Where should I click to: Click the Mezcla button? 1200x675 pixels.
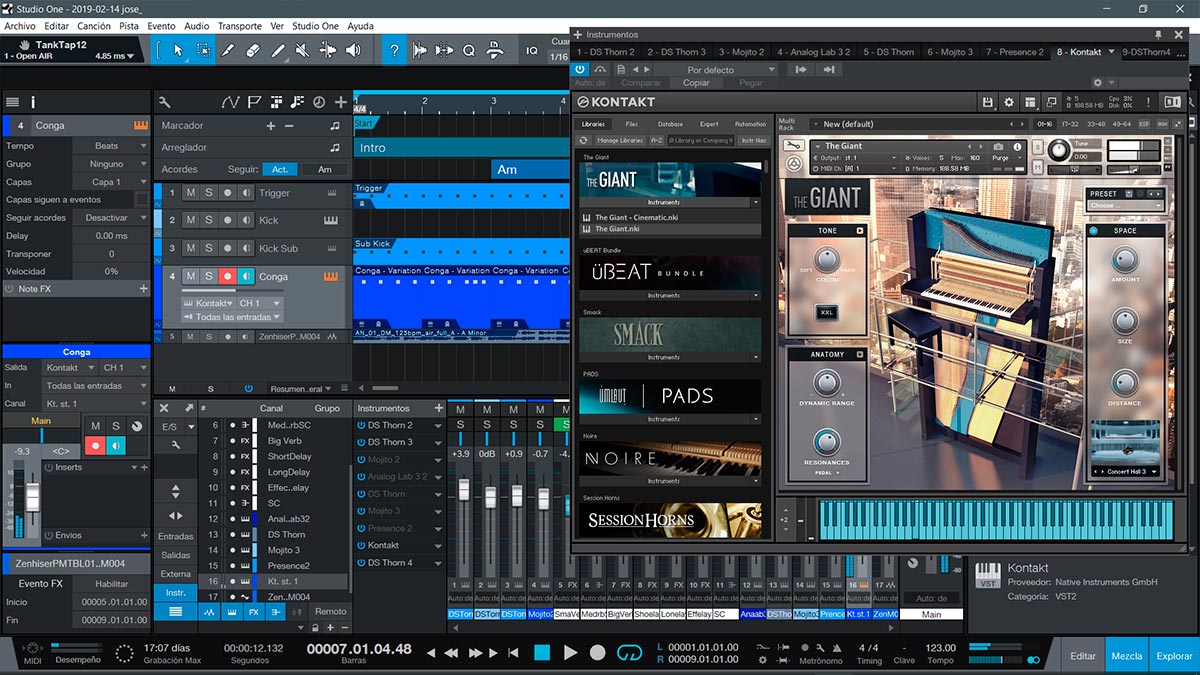point(1127,656)
